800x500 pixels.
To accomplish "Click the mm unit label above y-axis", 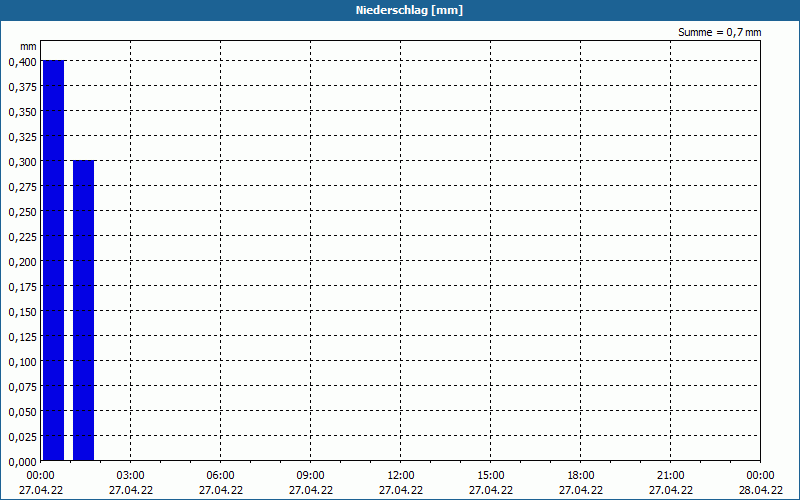I will pos(28,46).
